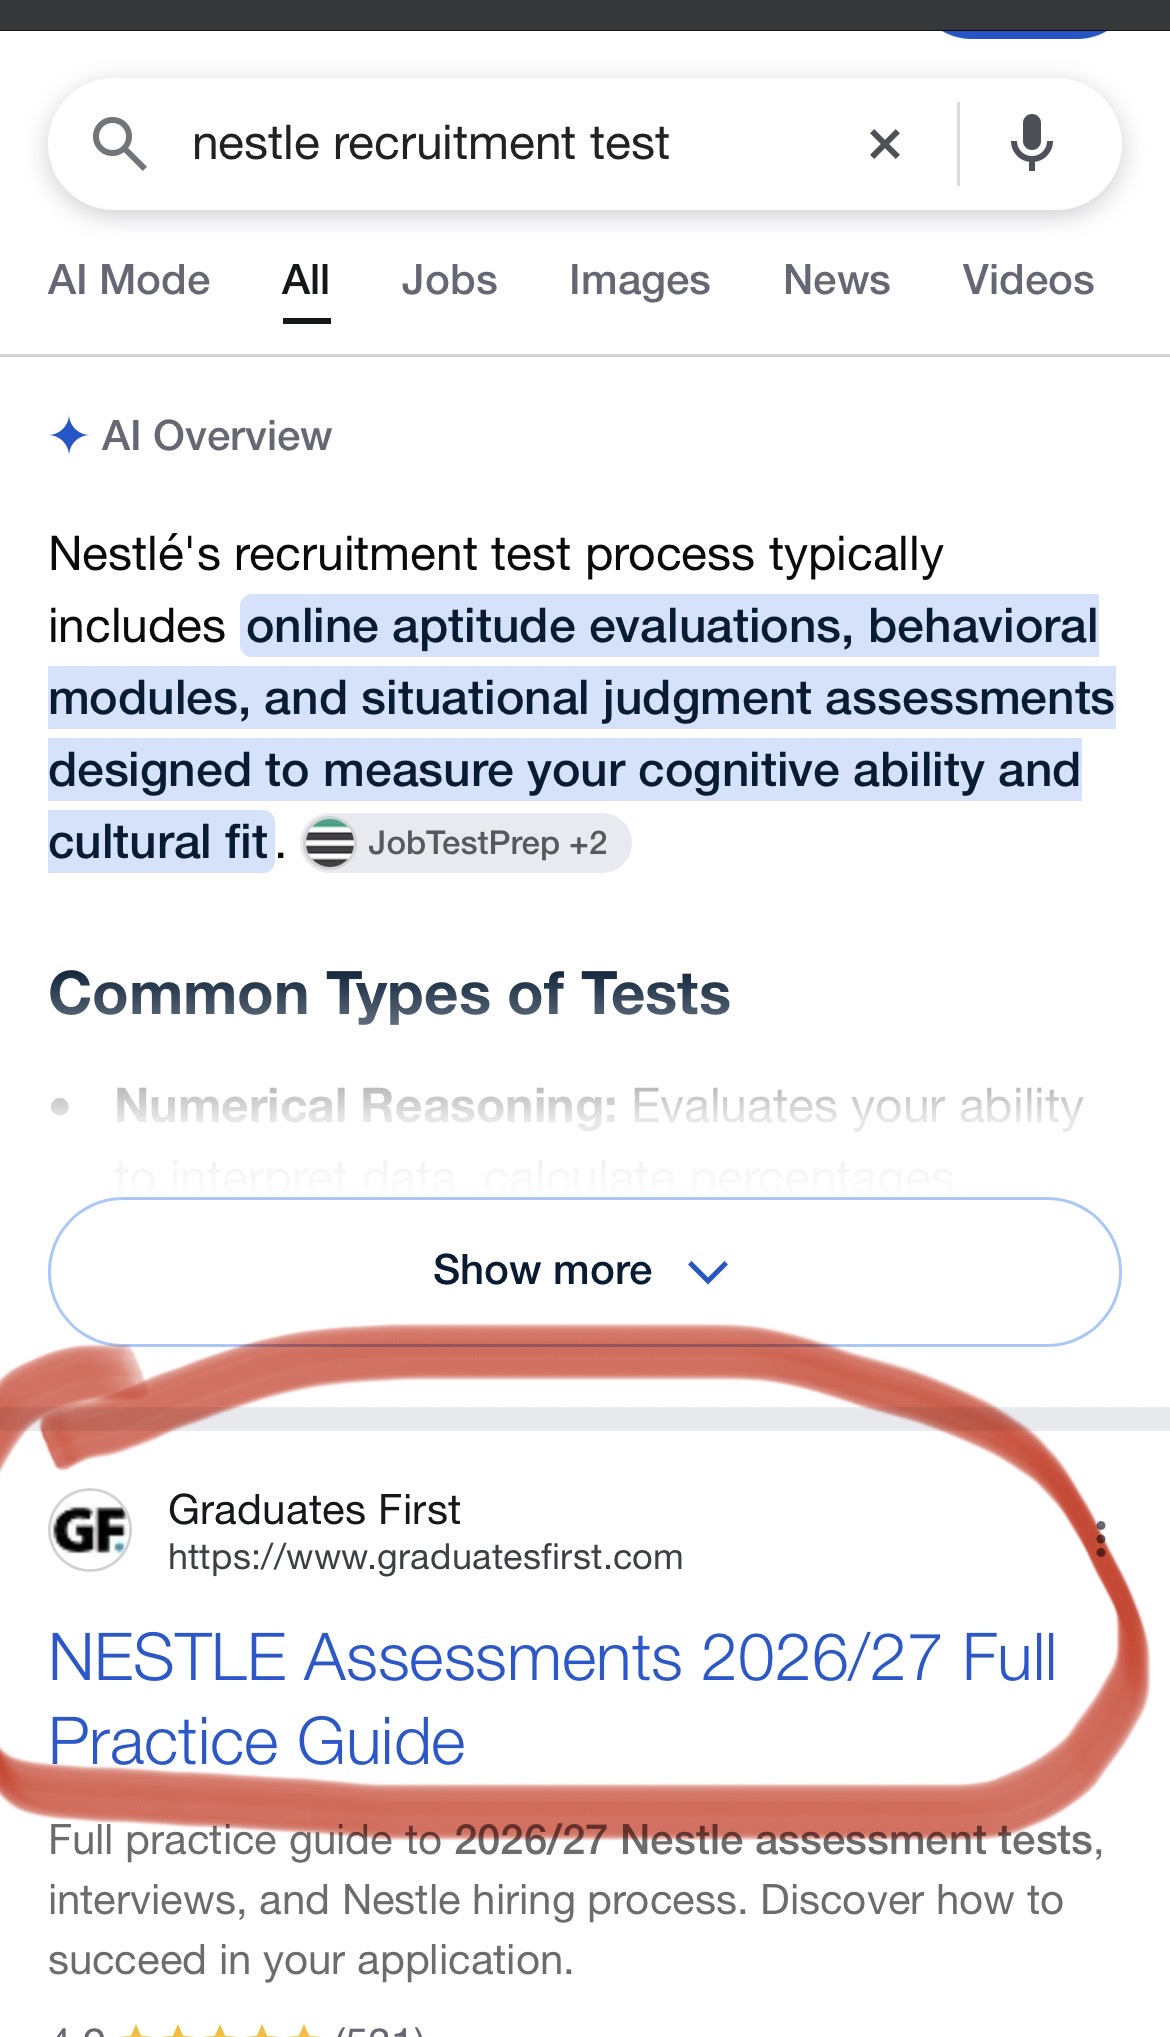Open NESTLE Assessments 2026/27 Full Practice Guide link
Image resolution: width=1170 pixels, height=2037 pixels.
(x=552, y=1699)
